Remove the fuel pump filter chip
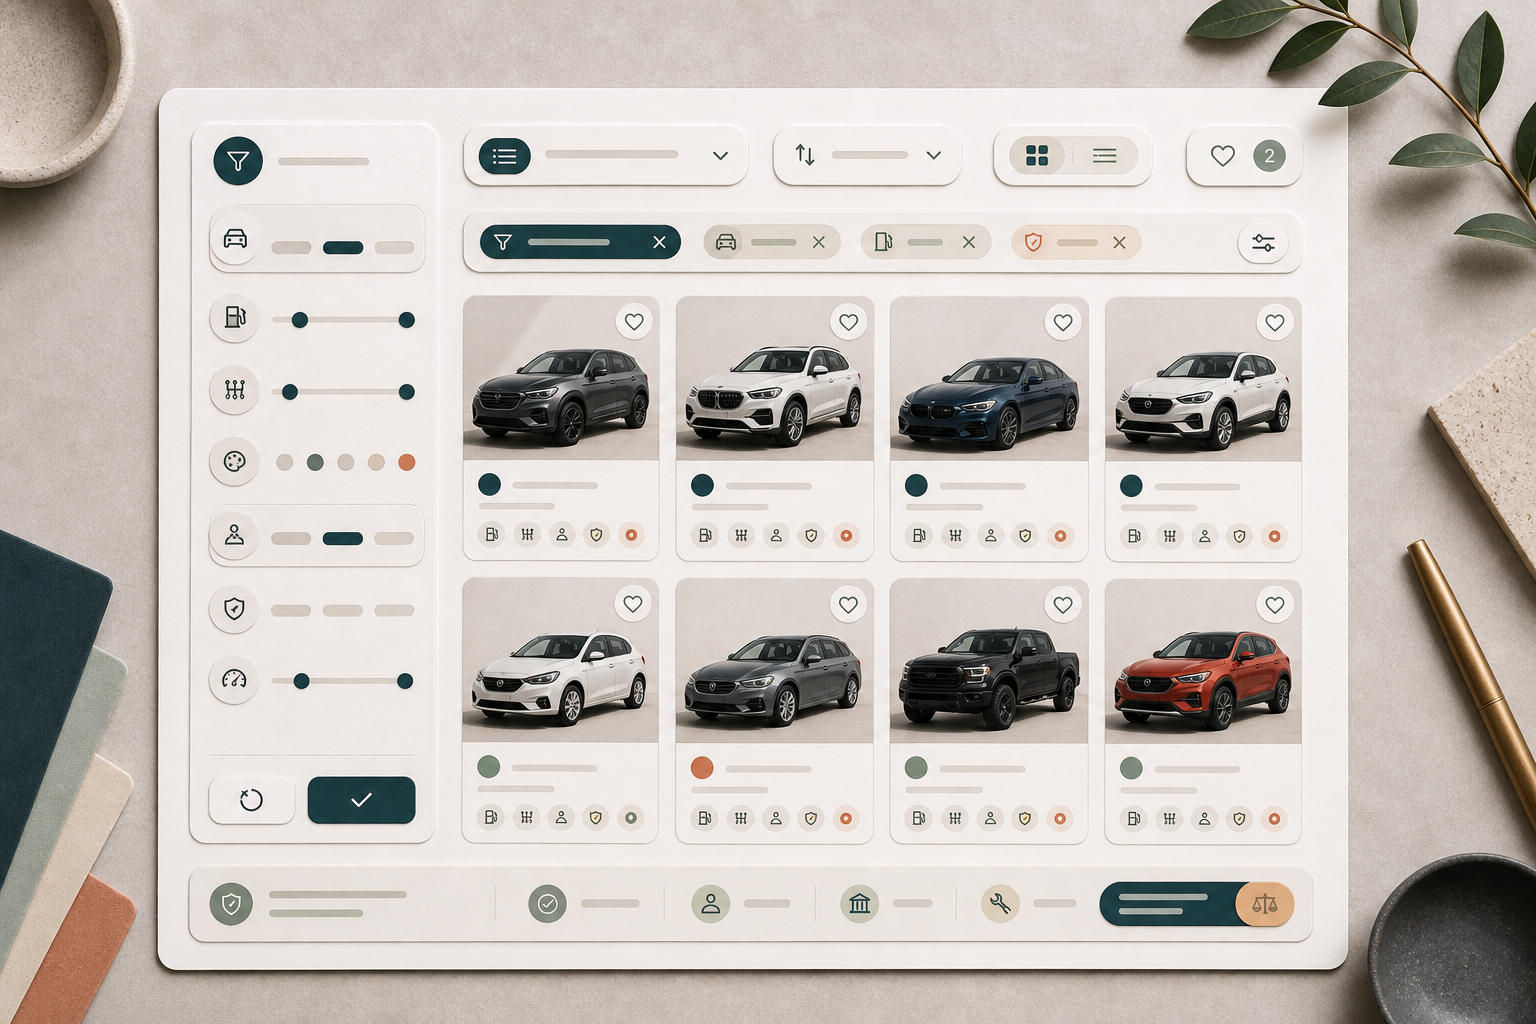 pos(969,242)
